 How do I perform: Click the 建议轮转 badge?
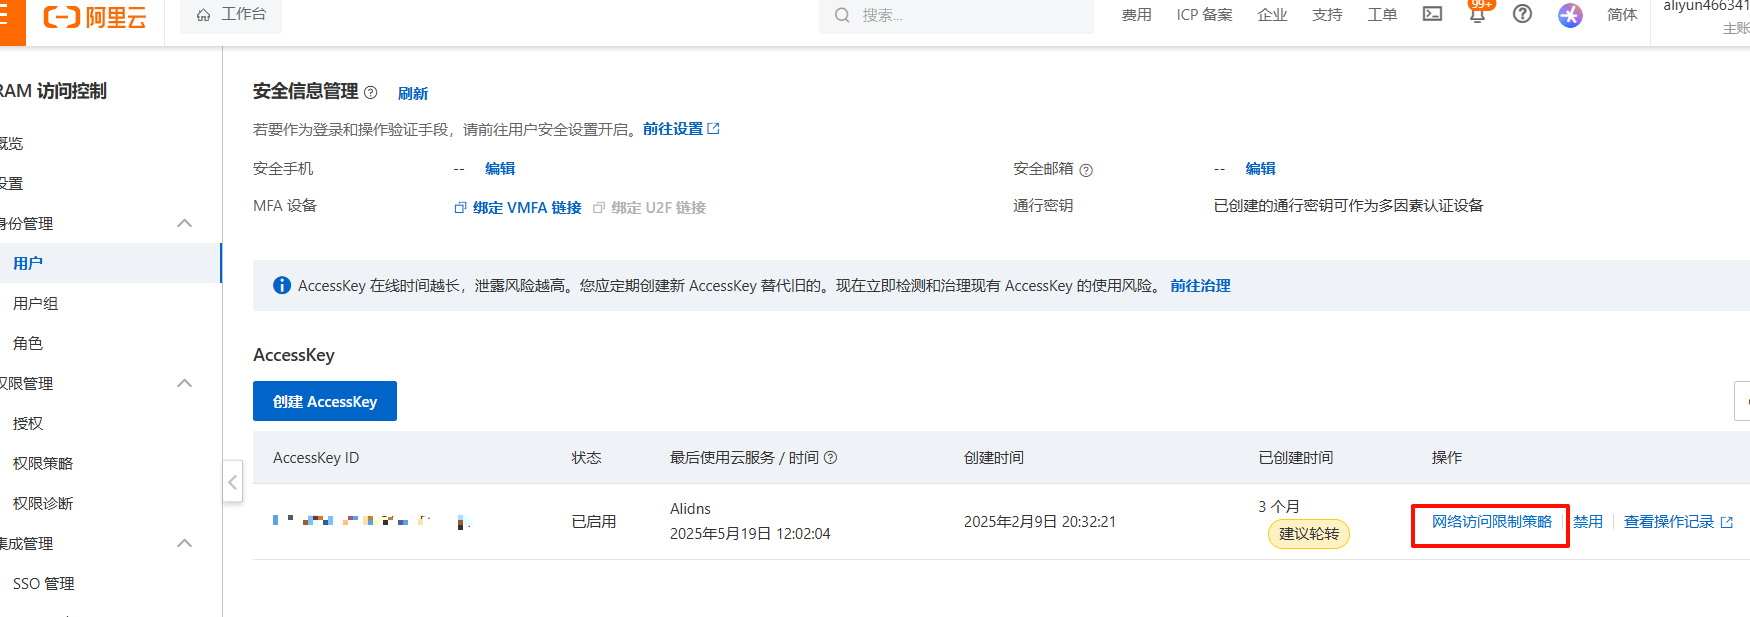(x=1309, y=534)
